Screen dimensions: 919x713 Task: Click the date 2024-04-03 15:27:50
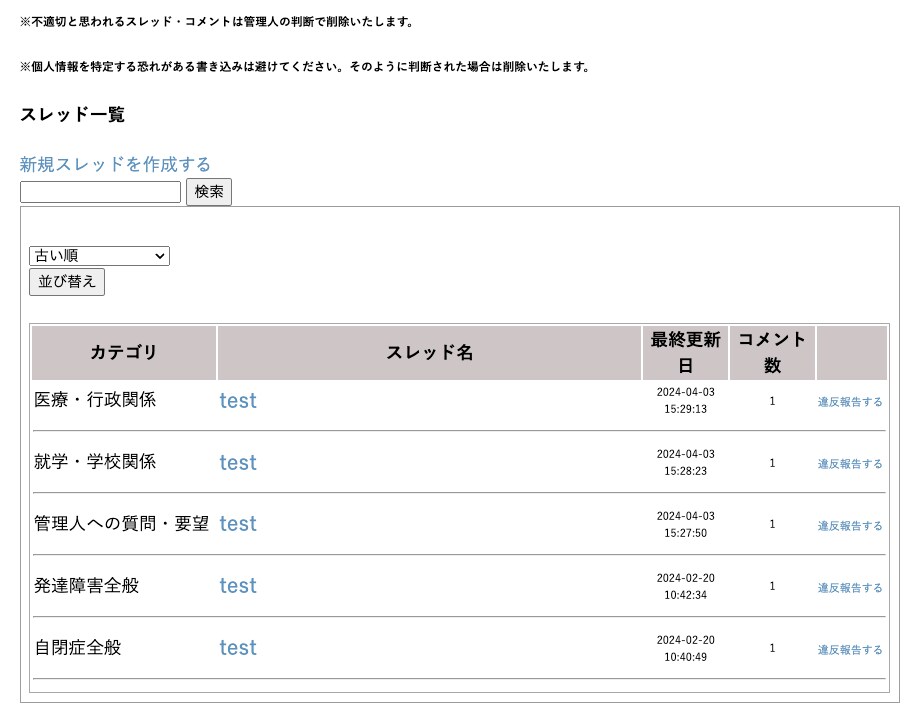(x=685, y=524)
